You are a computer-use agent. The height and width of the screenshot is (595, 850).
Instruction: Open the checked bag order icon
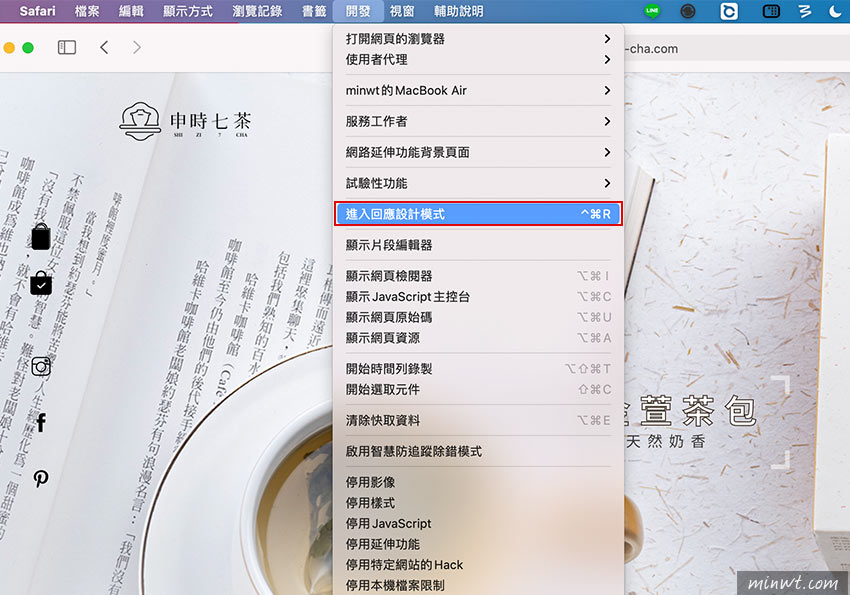tap(41, 283)
